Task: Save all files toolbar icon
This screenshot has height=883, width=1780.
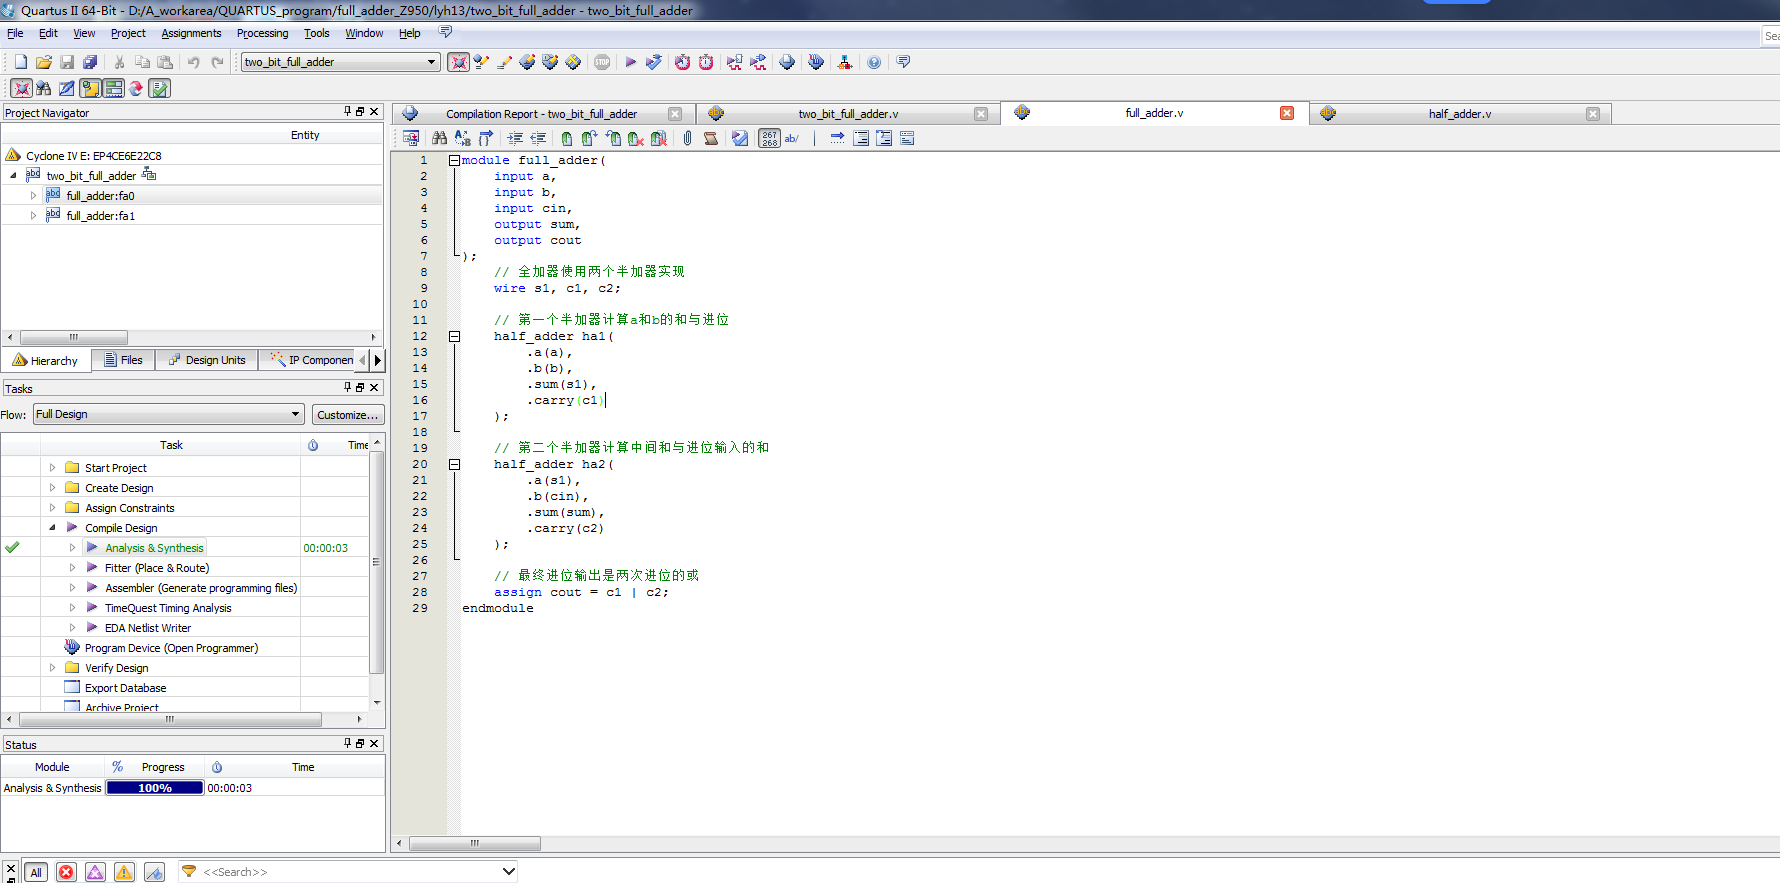Action: pos(90,62)
